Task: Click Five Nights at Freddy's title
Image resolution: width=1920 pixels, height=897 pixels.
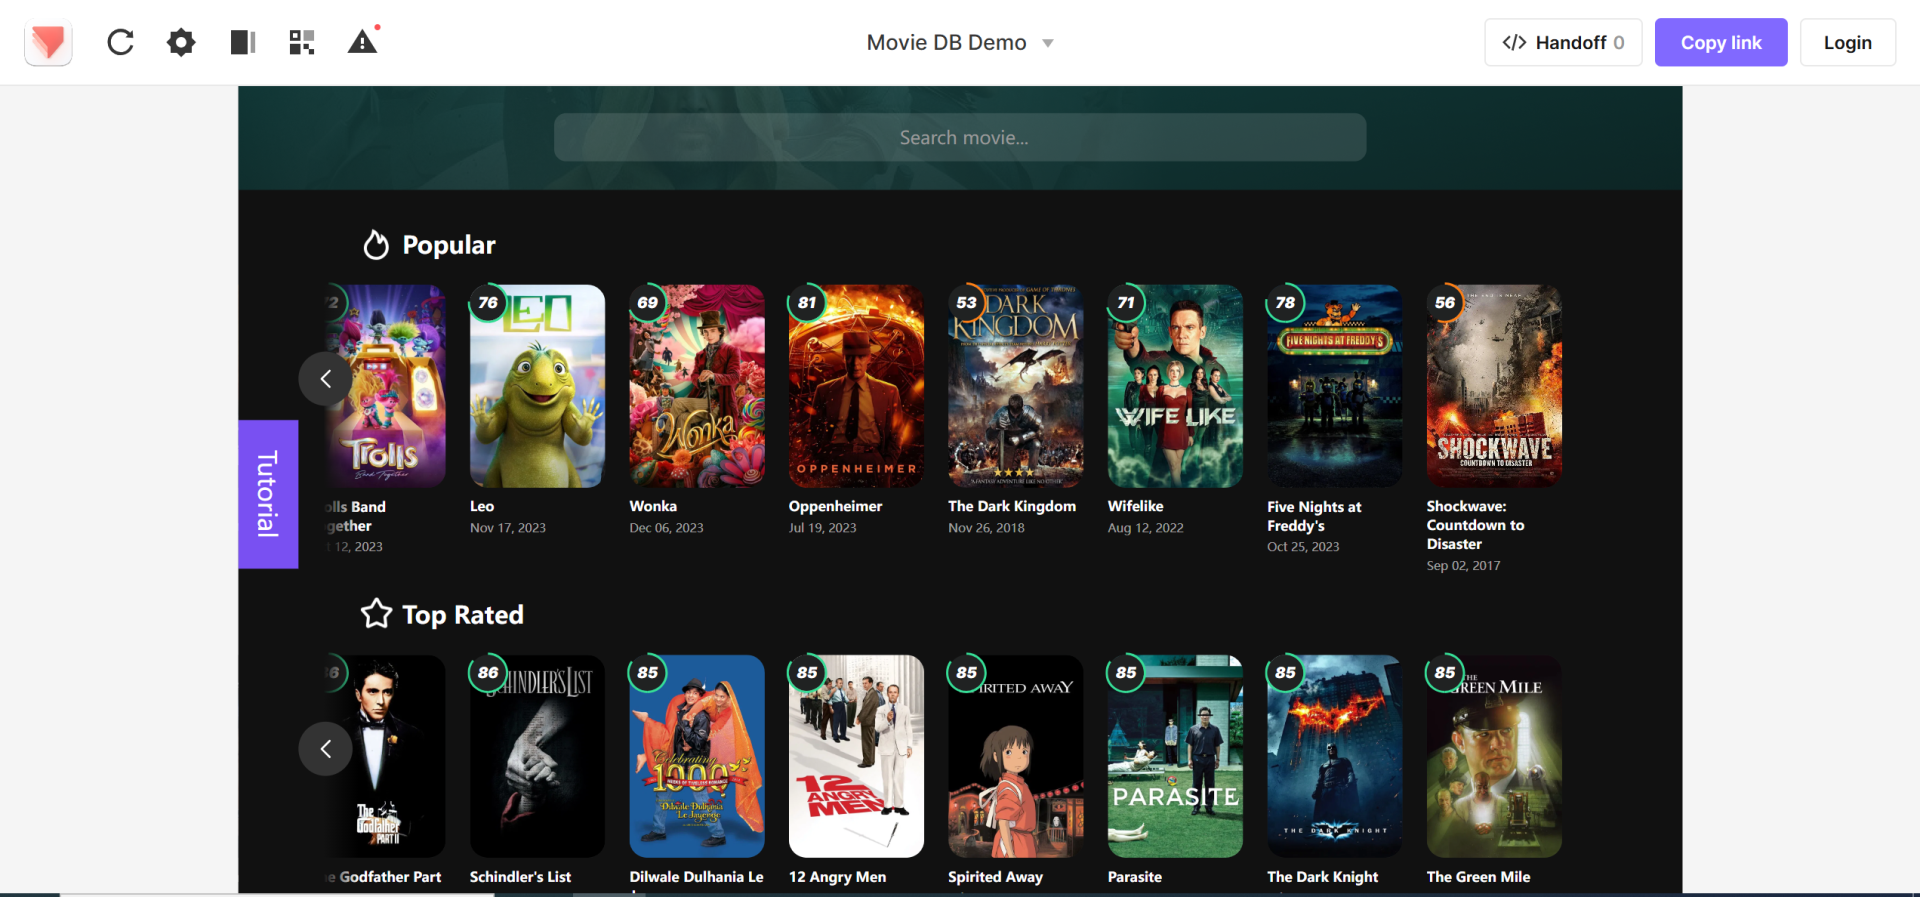Action: tap(1314, 516)
